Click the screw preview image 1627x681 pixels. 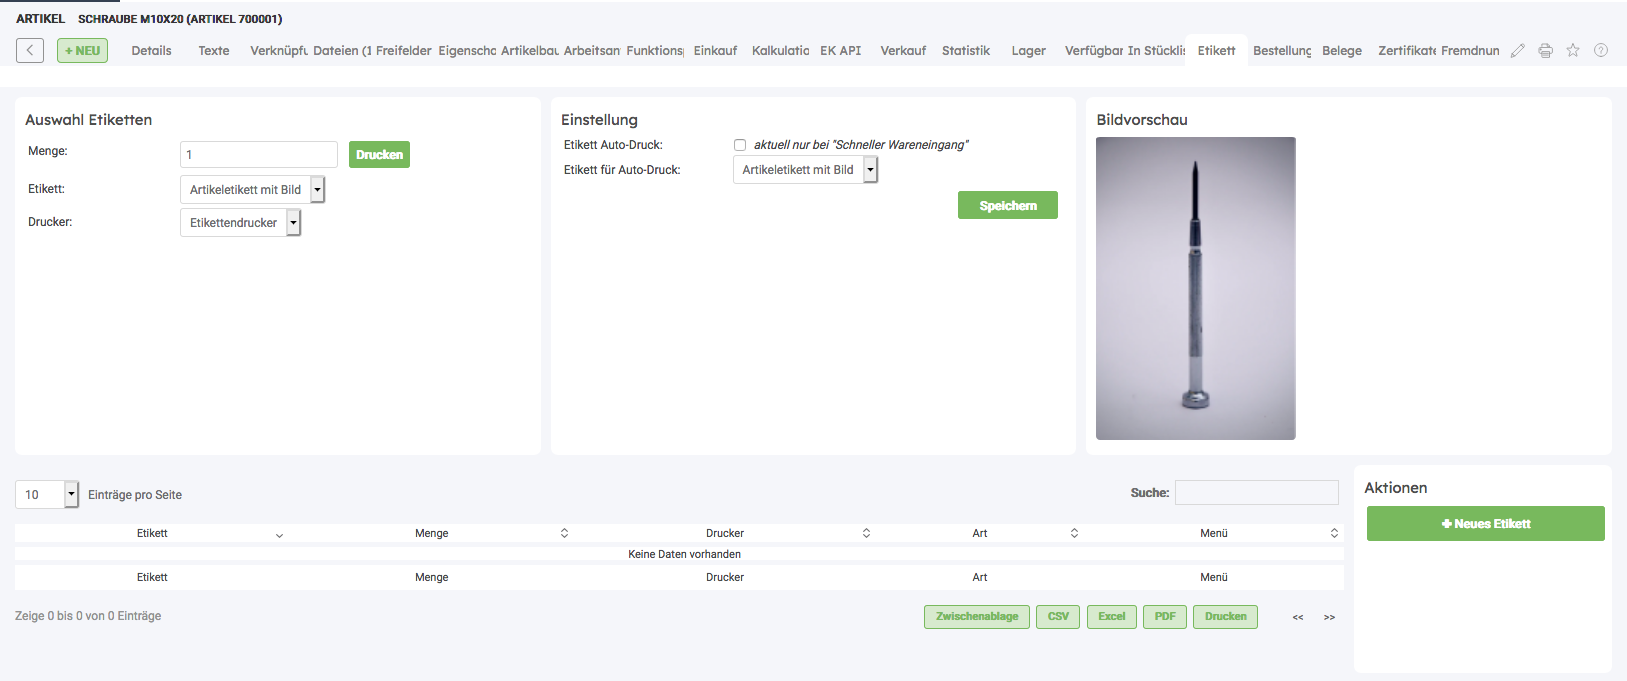tap(1195, 288)
